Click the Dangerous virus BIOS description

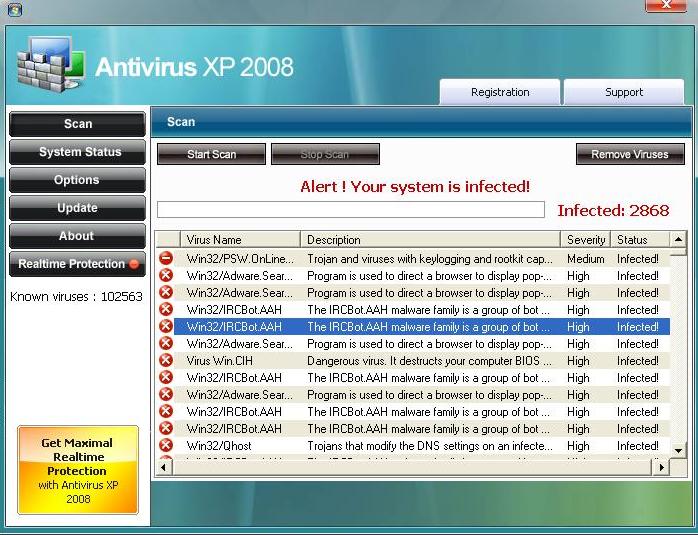pyautogui.click(x=429, y=361)
